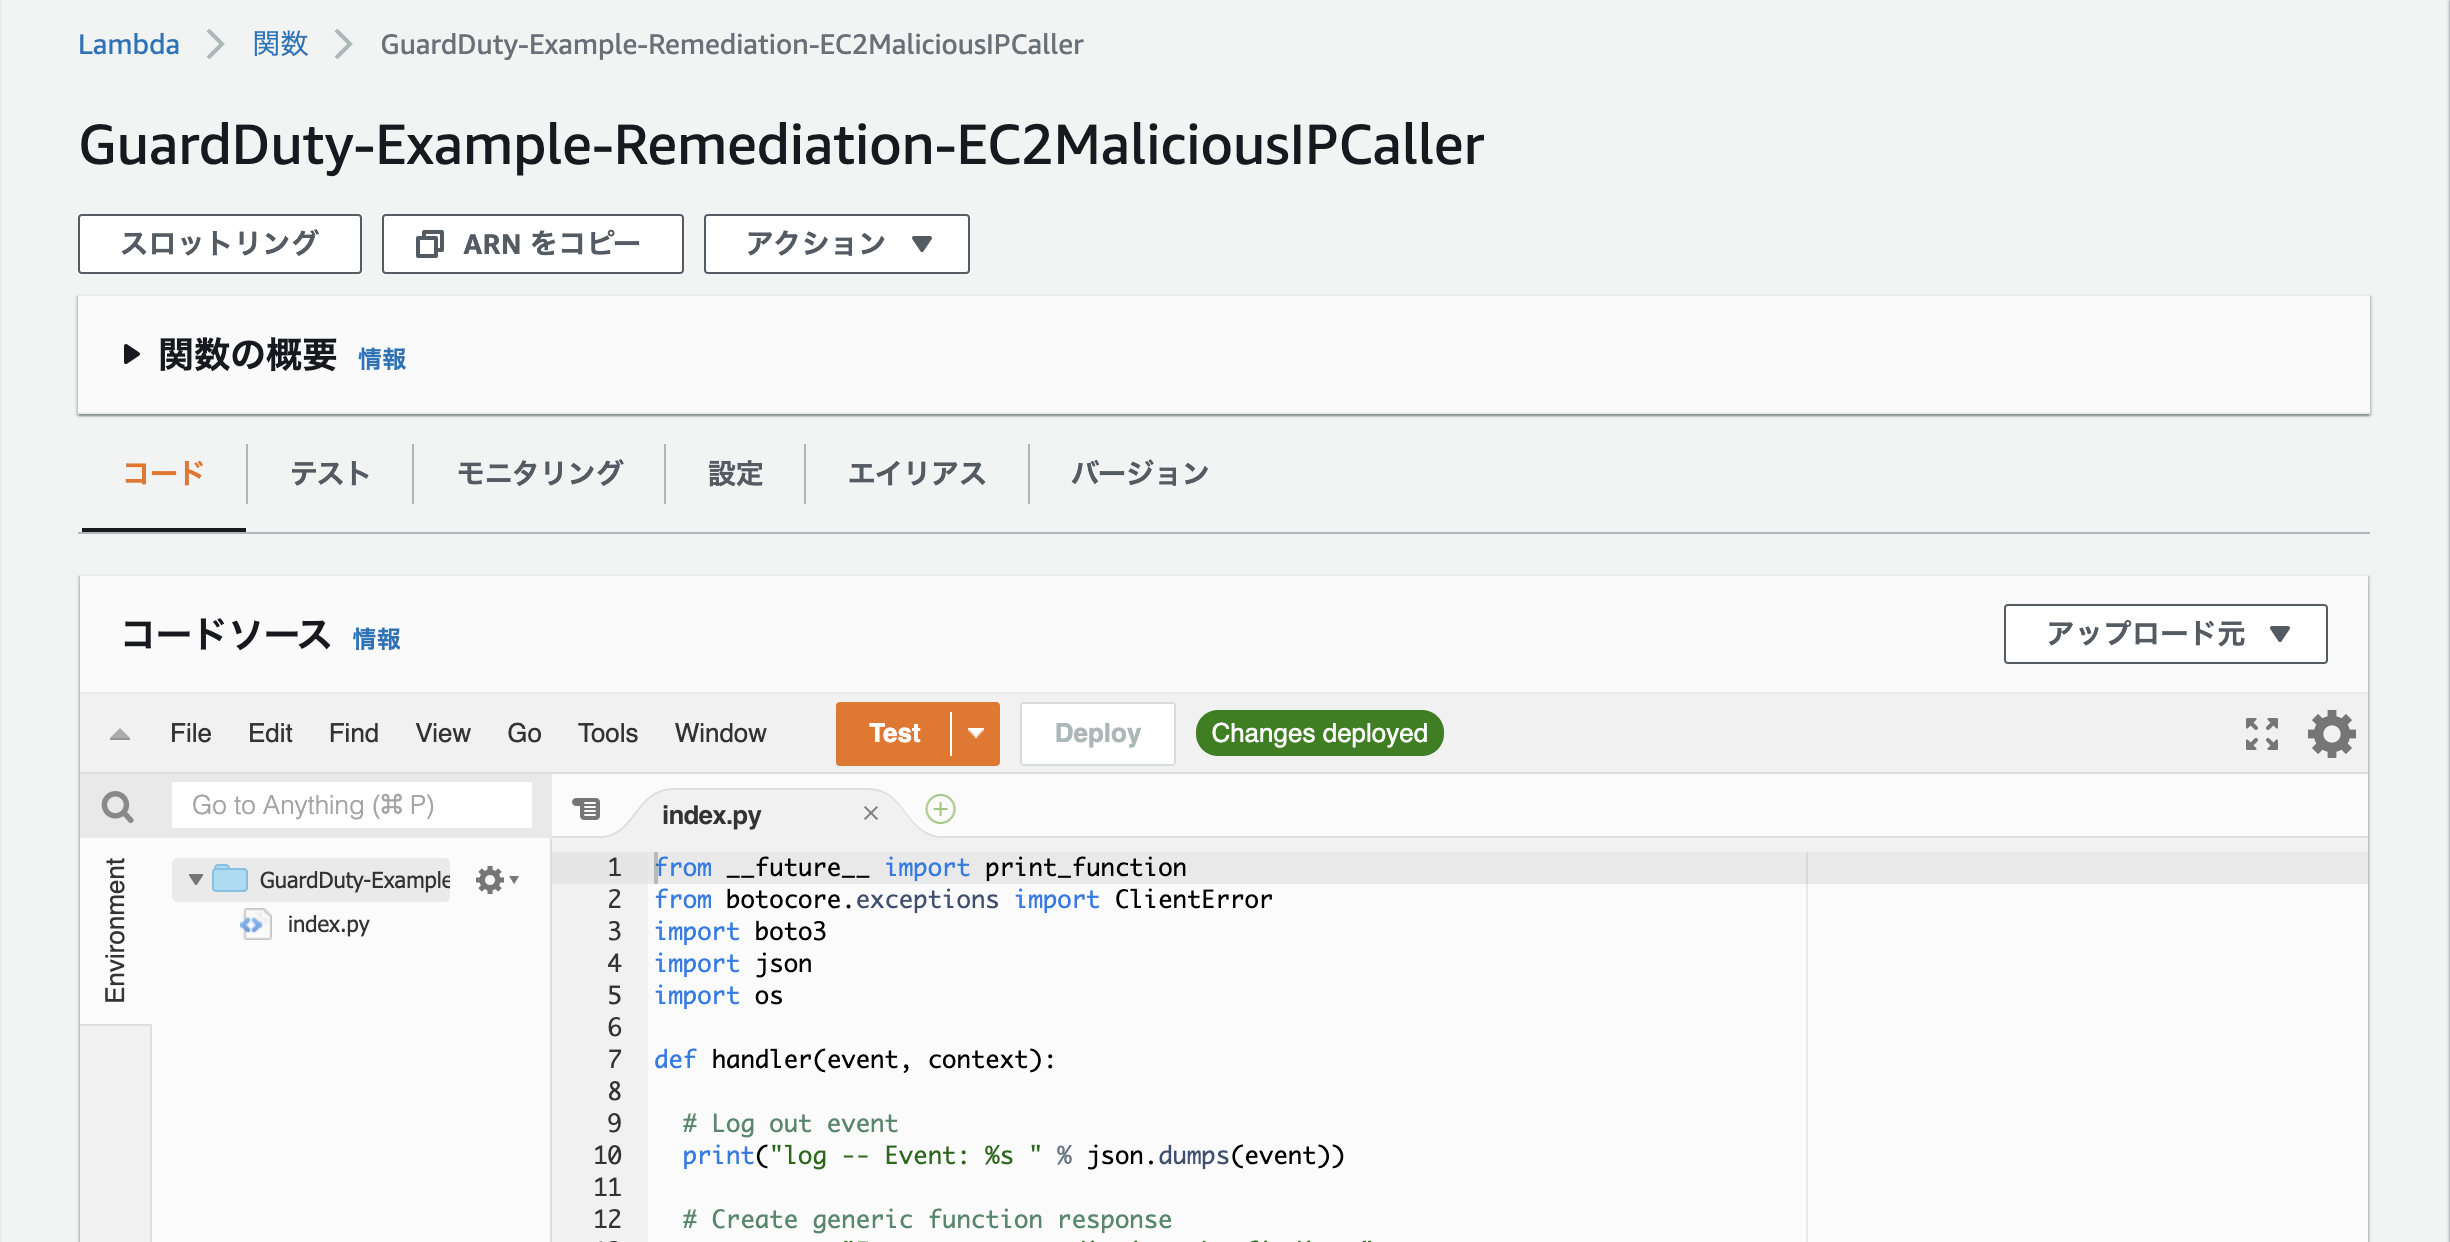This screenshot has height=1242, width=2450.
Task: Focus the Go to Anything search field
Action: (x=351, y=805)
